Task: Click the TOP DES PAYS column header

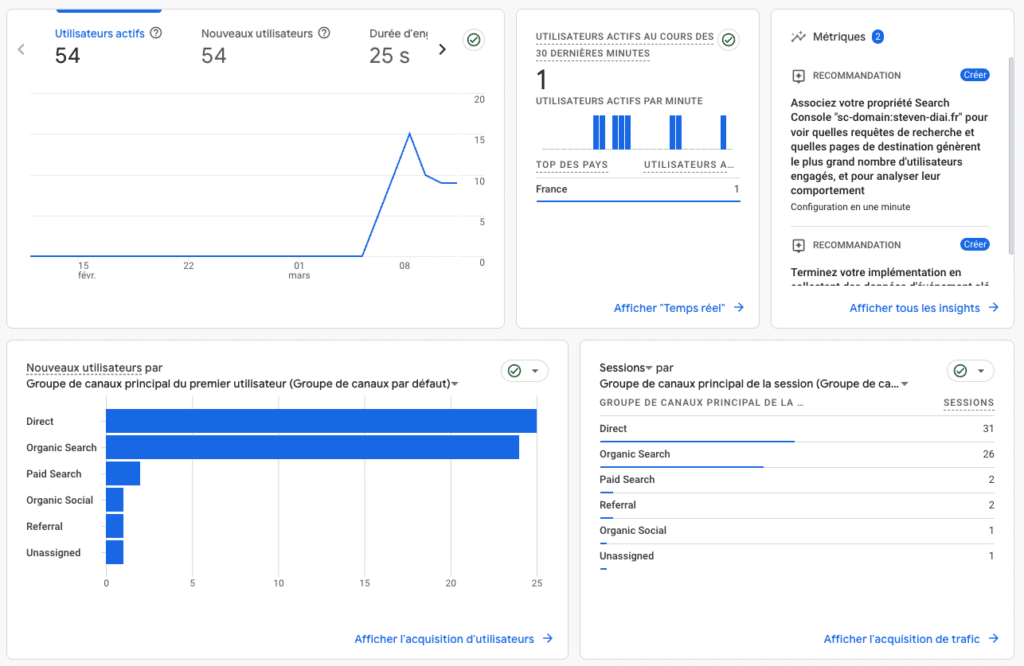Action: 571,165
